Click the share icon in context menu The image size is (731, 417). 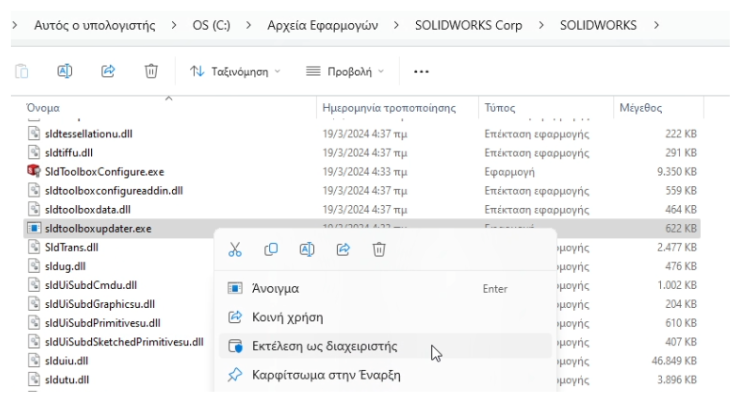tap(342, 249)
